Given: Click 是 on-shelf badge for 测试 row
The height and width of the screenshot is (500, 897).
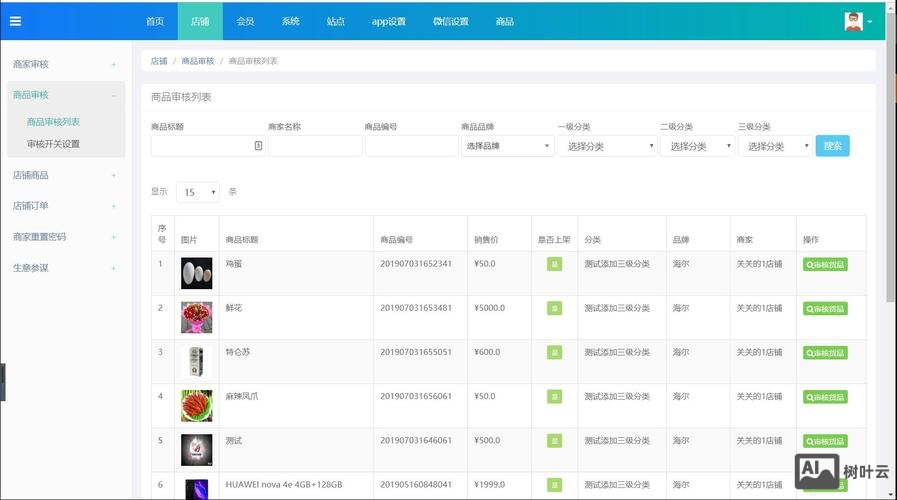Looking at the screenshot, I should 554,441.
